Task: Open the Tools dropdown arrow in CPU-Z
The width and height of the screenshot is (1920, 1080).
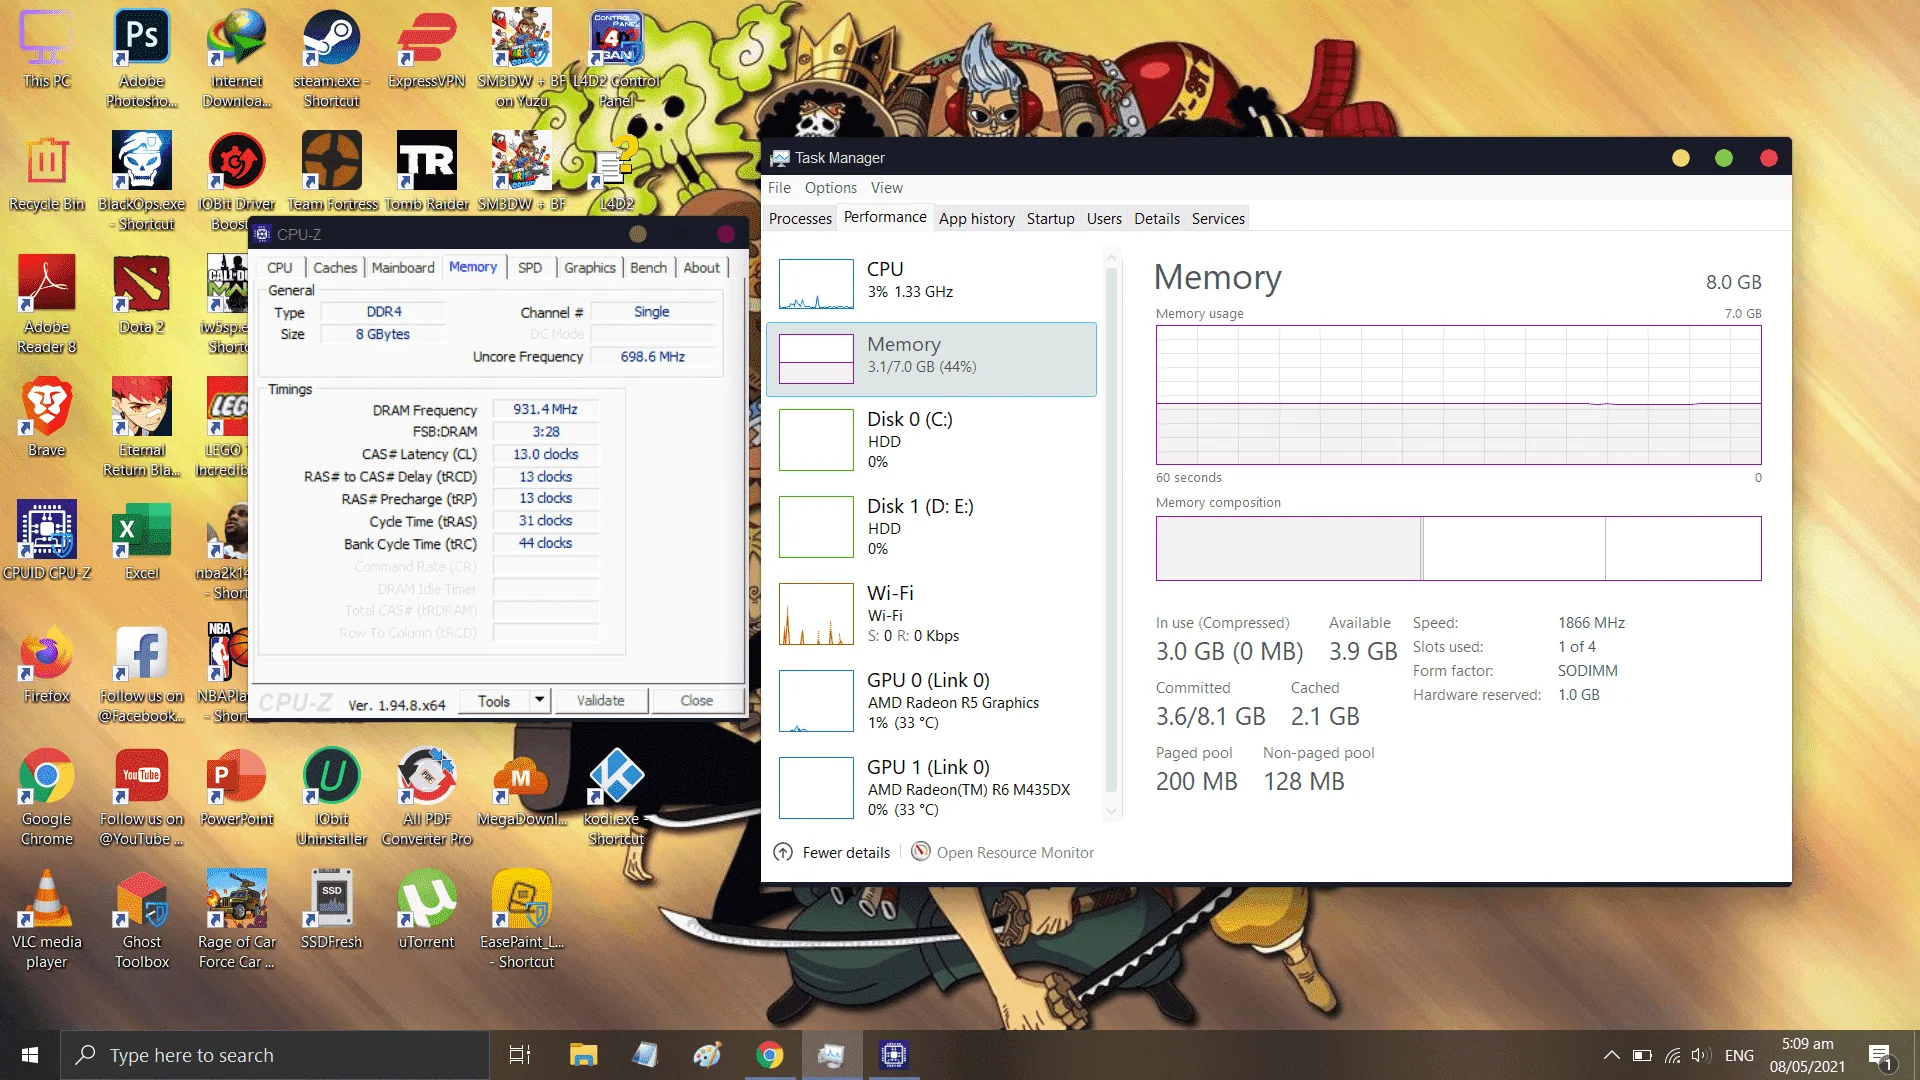Action: [x=539, y=700]
